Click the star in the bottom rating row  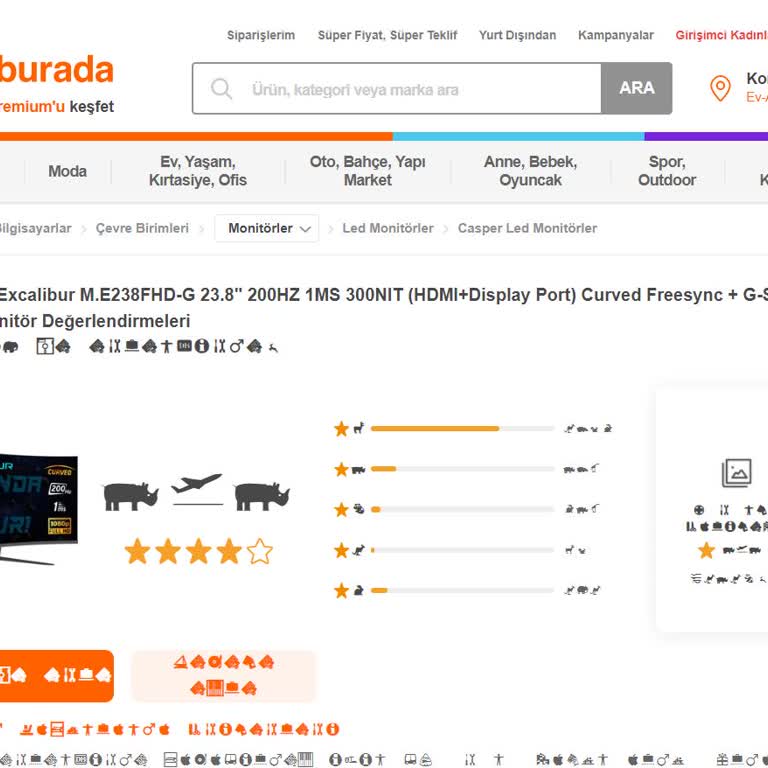click(341, 590)
